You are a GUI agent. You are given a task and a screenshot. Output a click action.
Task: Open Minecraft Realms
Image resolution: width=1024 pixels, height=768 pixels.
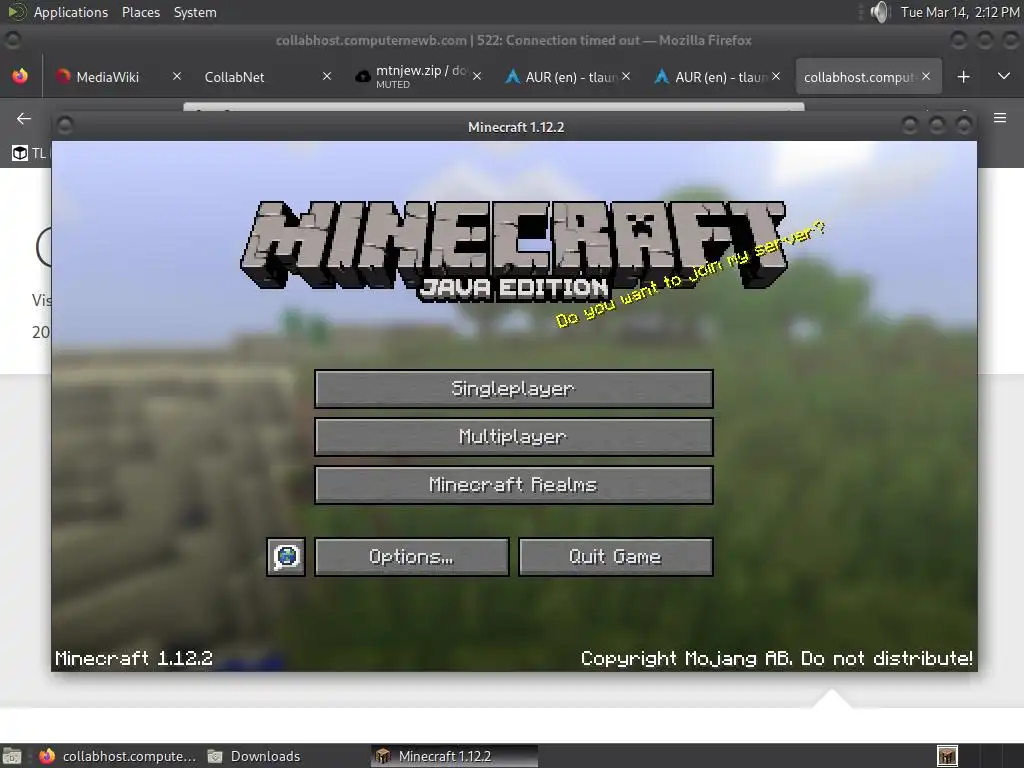[513, 485]
